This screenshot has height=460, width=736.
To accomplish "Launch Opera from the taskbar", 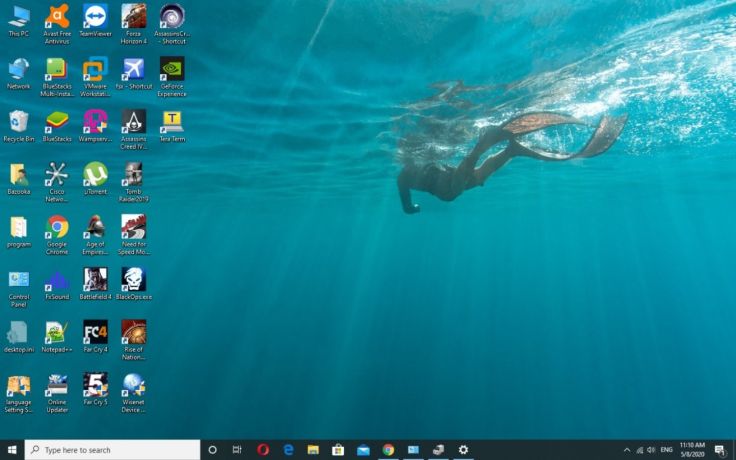I will tap(263, 450).
